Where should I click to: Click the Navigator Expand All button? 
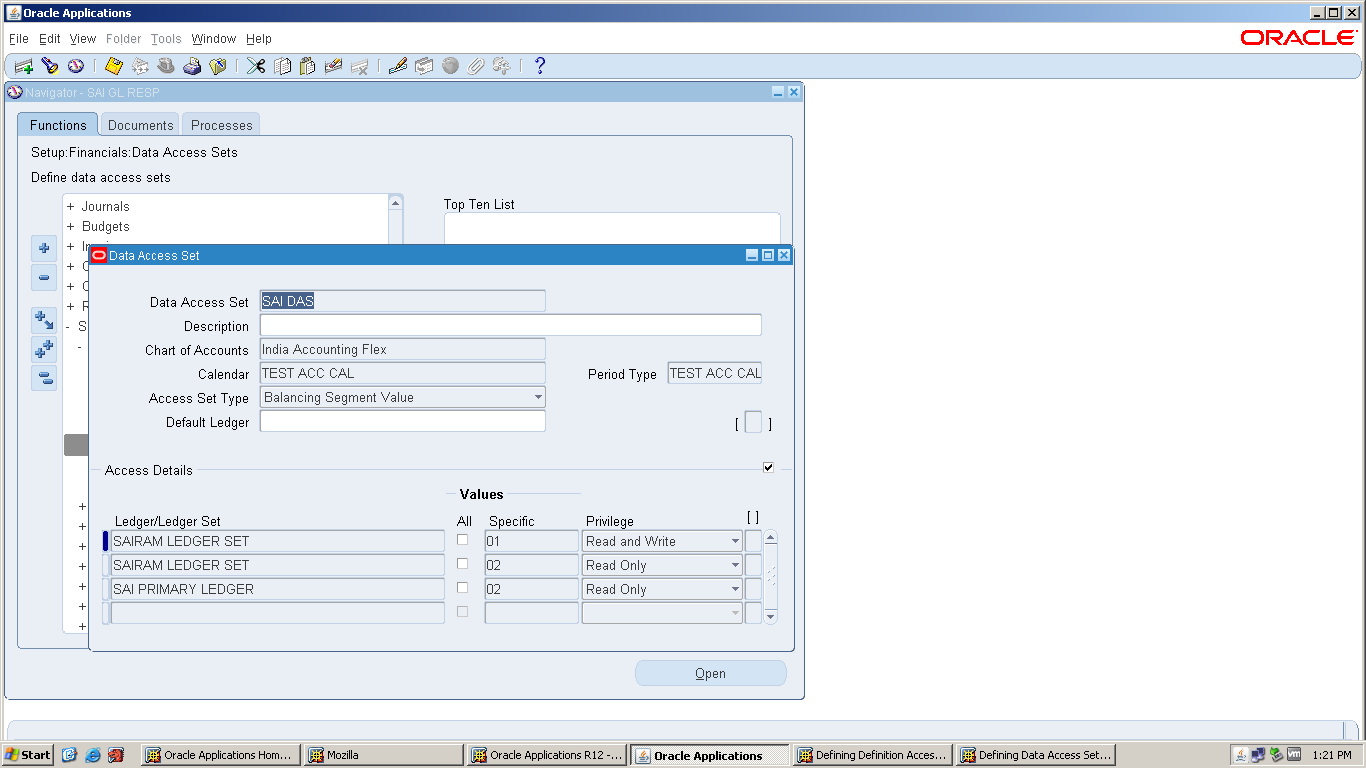point(44,349)
